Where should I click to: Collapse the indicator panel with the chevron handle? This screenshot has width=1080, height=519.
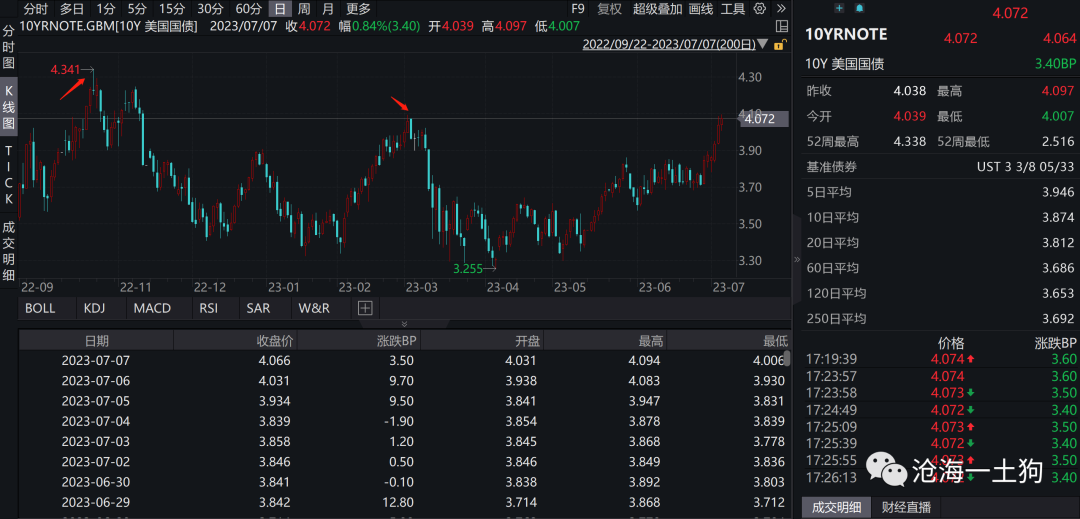(404, 324)
